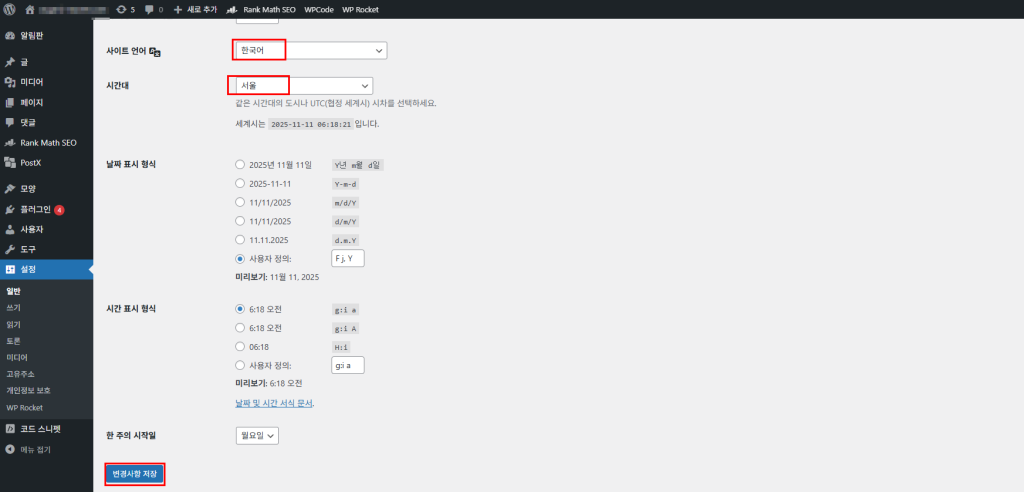Select the m/d/Y date format radio
The height and width of the screenshot is (492, 1024).
point(240,203)
